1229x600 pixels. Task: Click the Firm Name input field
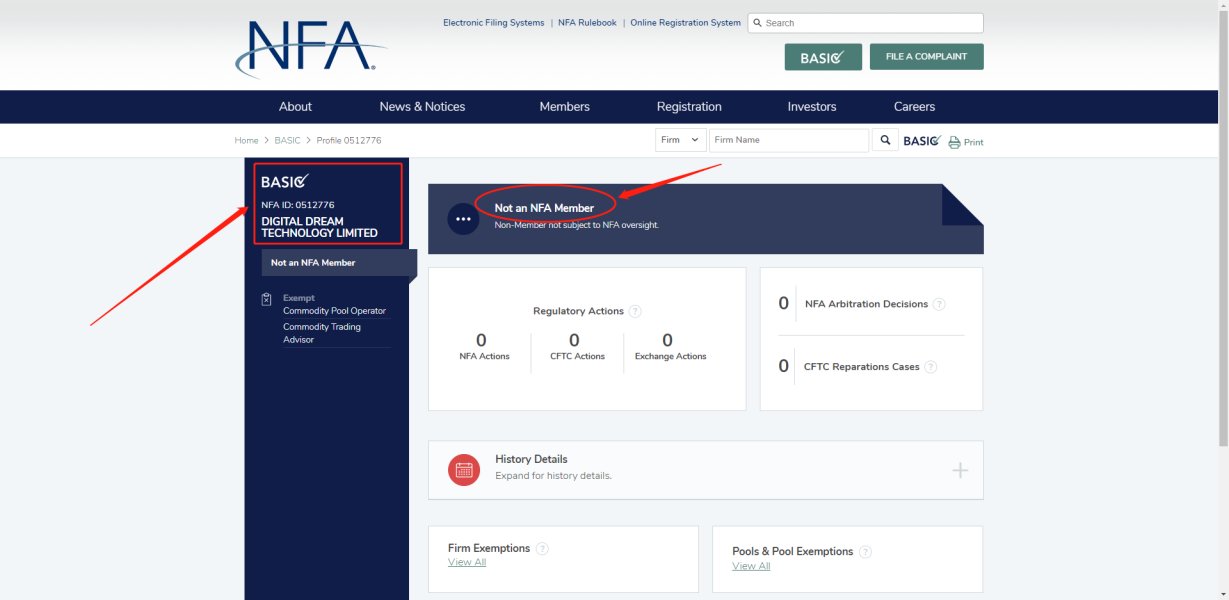pos(789,140)
